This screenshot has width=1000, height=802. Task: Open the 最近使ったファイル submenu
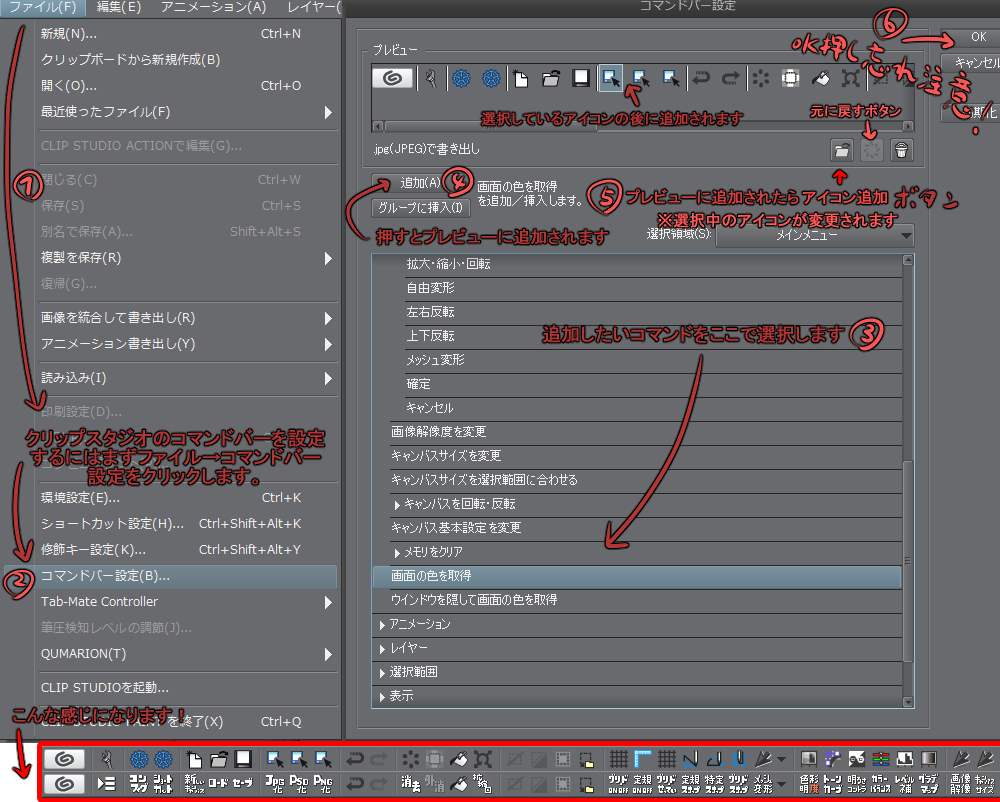click(x=188, y=112)
